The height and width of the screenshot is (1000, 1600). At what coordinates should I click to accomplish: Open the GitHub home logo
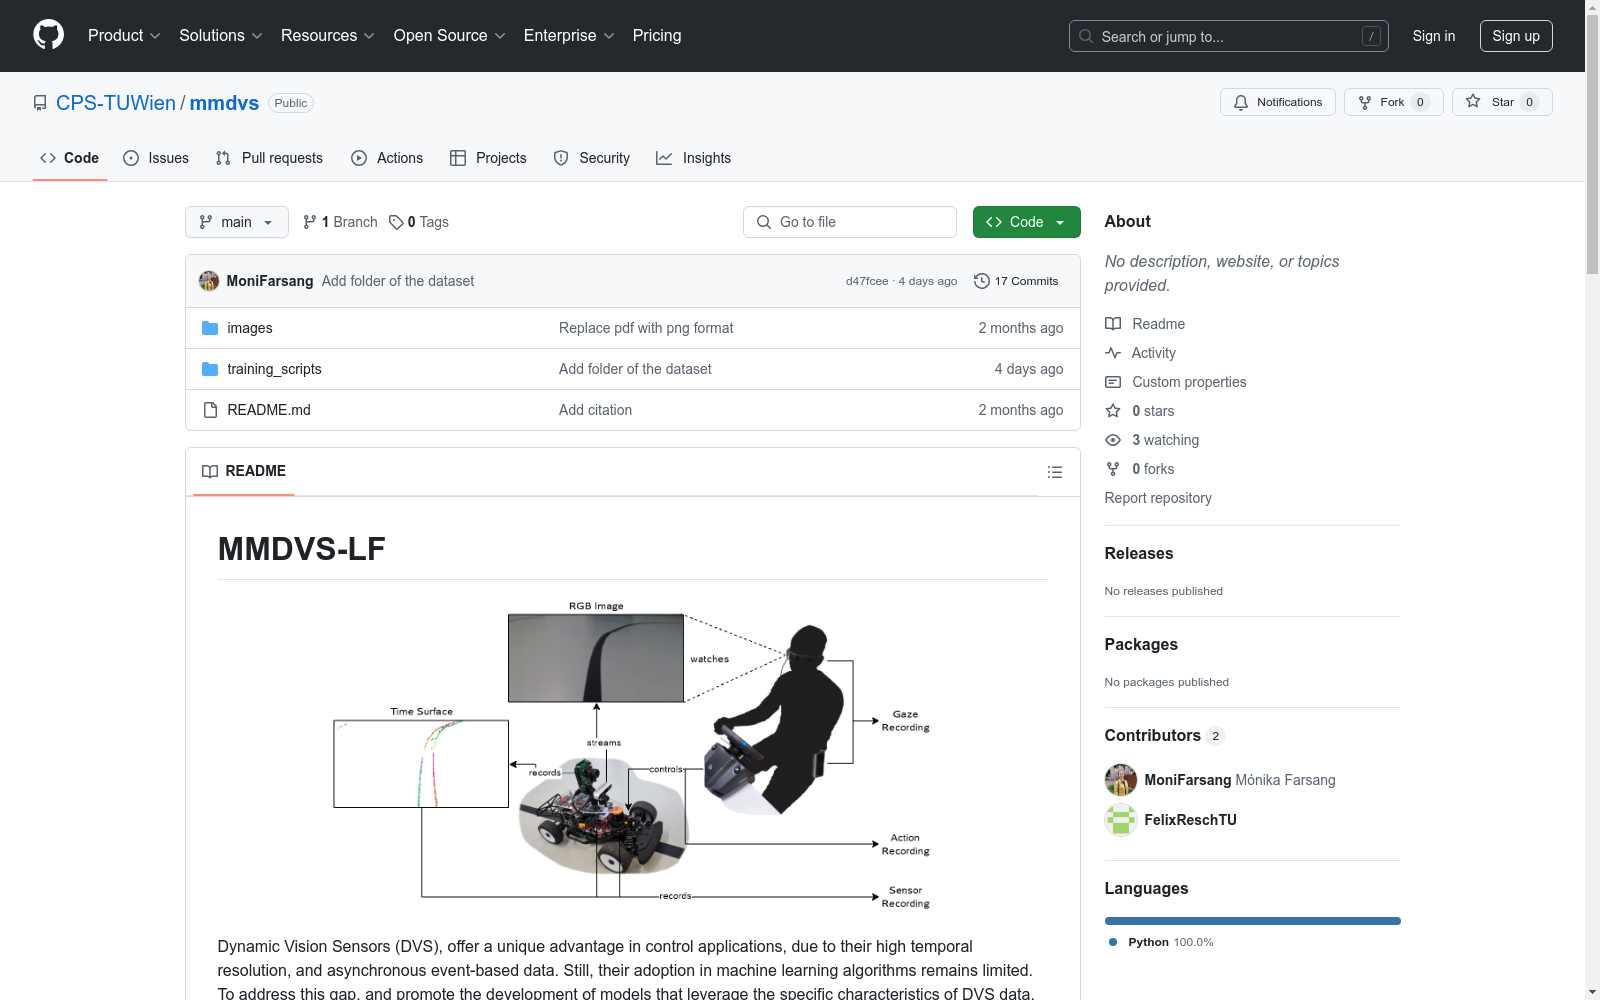[48, 35]
